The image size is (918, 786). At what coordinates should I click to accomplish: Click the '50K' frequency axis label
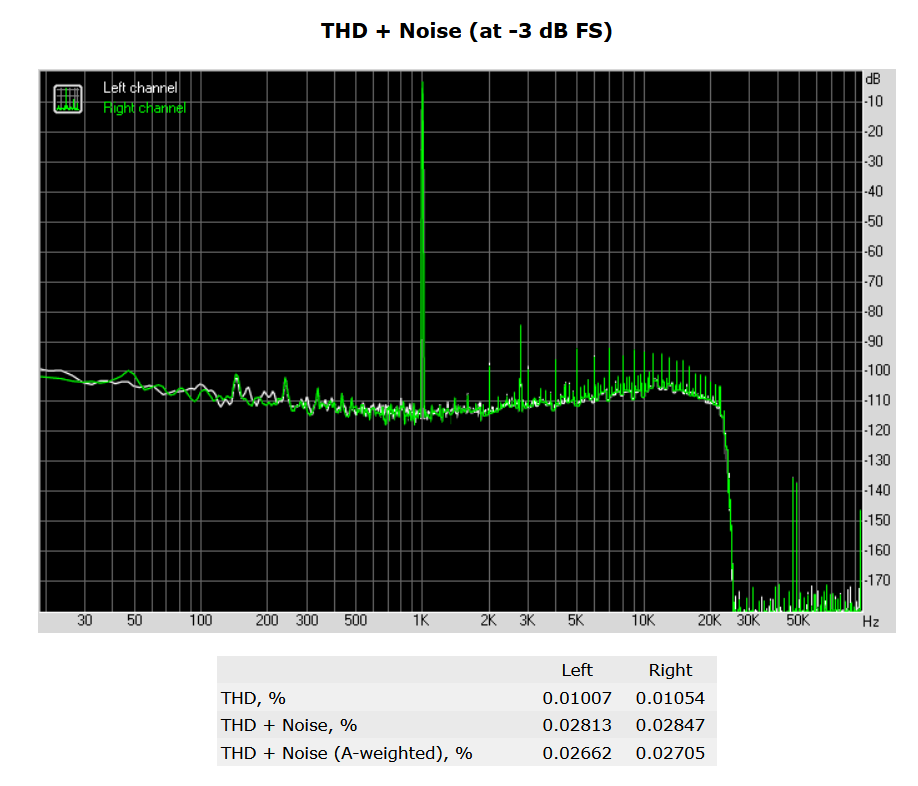click(x=798, y=620)
